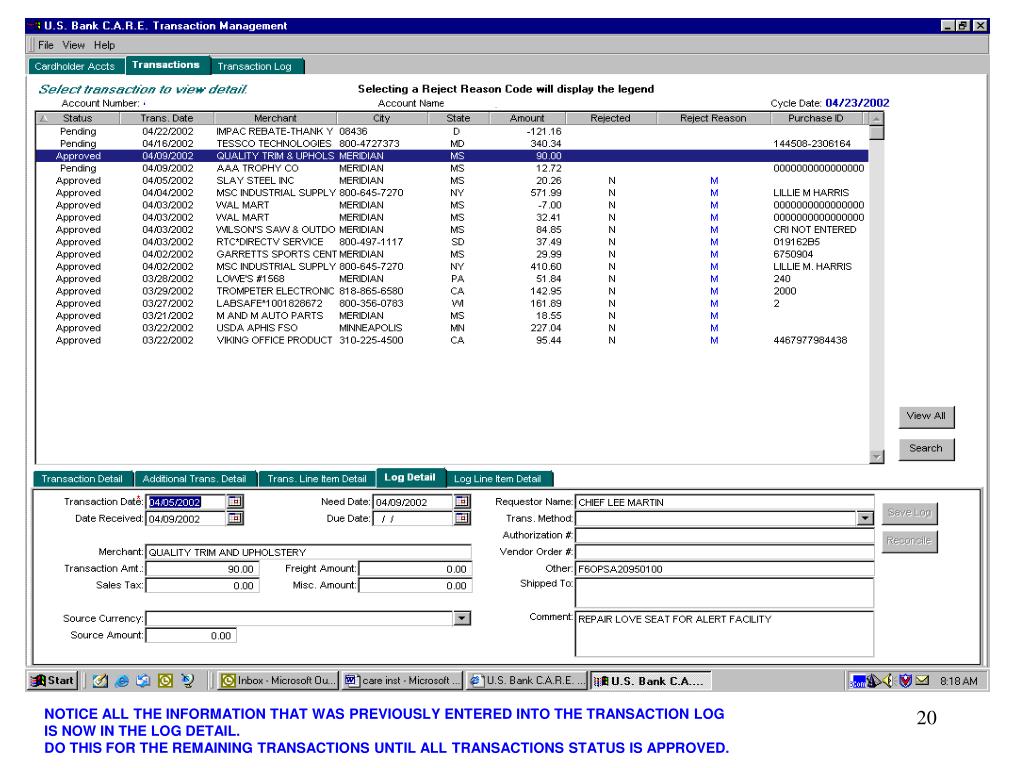The width and height of the screenshot is (1024, 768).
Task: Select the USDA APHIS FSO transaction row
Action: pos(452,328)
